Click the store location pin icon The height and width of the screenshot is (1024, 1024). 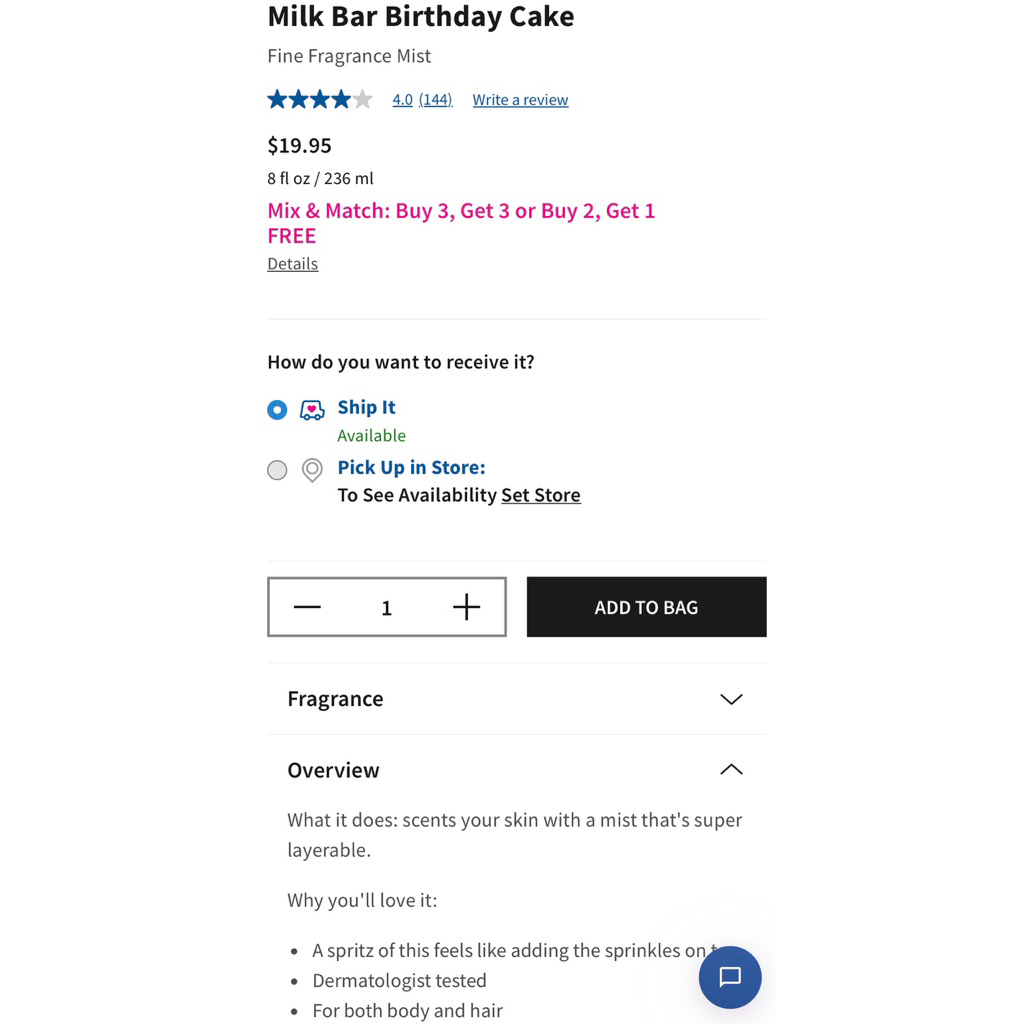(312, 470)
